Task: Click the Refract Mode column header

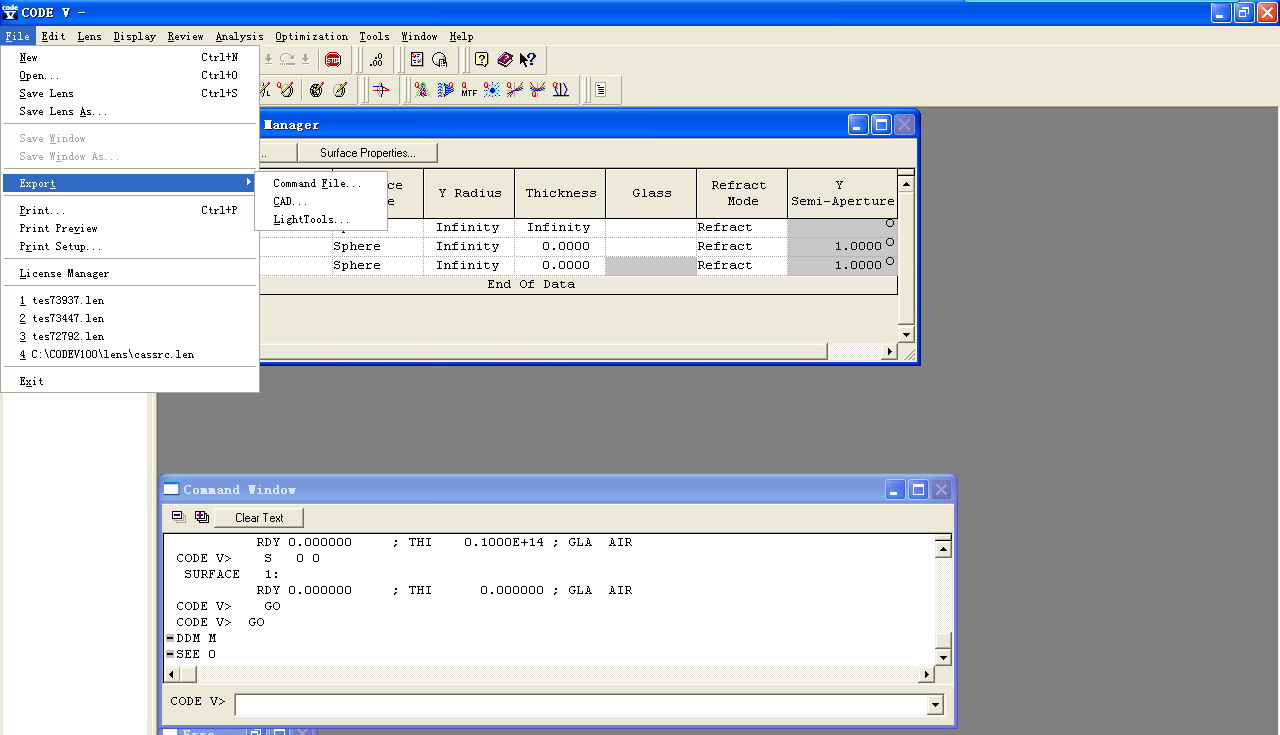Action: click(741, 193)
